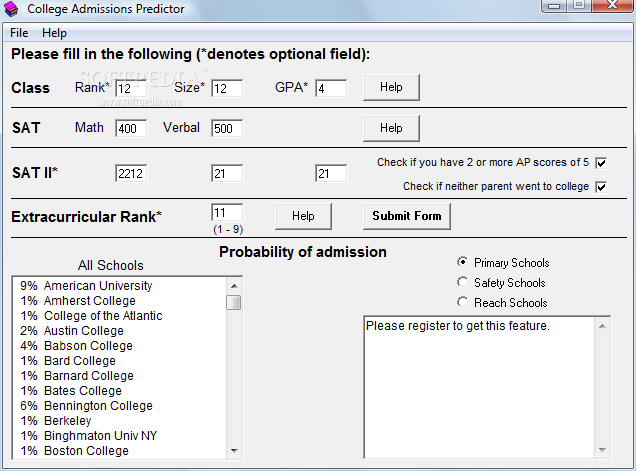Open the Help menu
Viewport: 636px width, 471px height.
(54, 33)
